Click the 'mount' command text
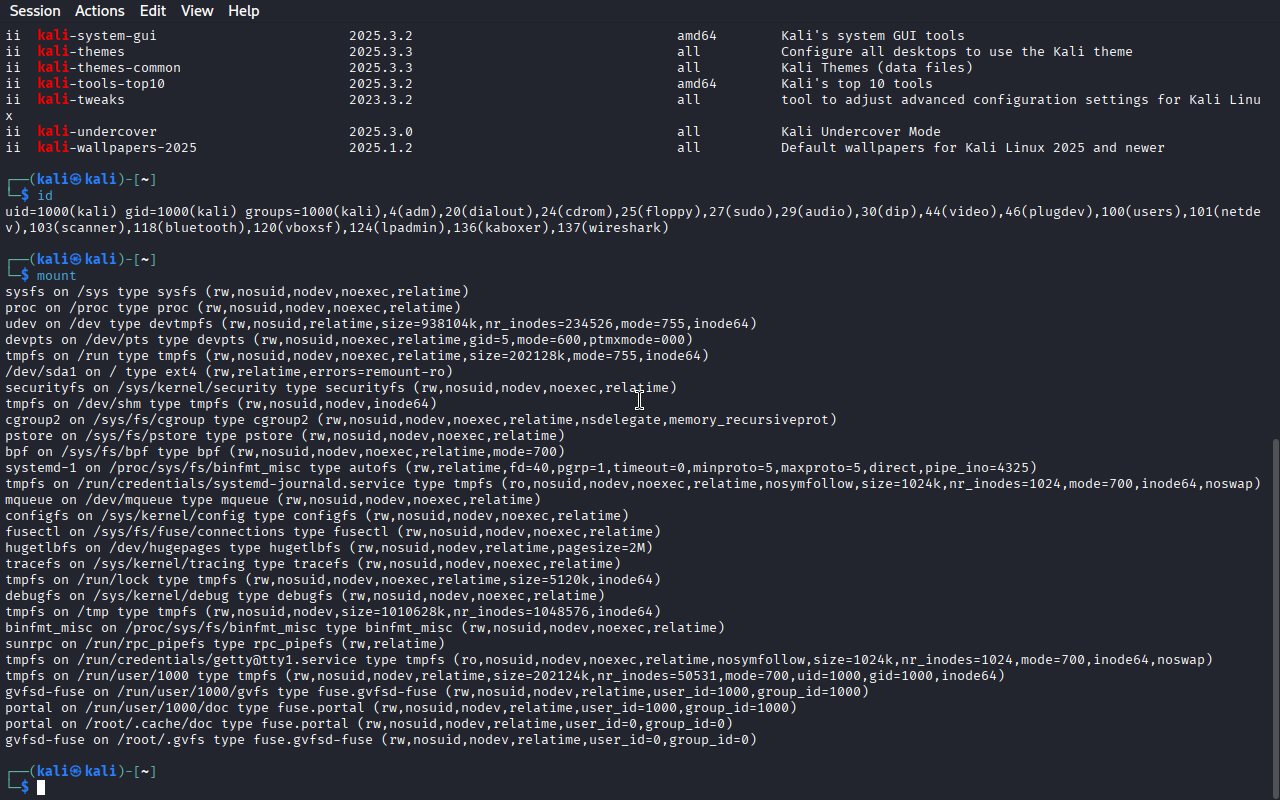 (x=57, y=276)
